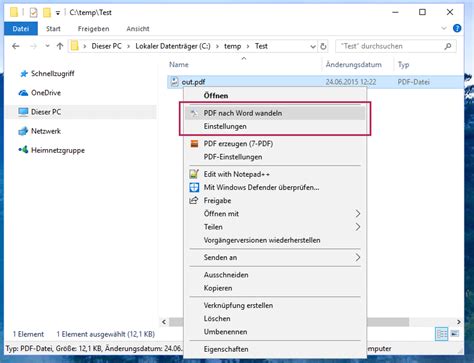Select Kopieren from the context menu
The width and height of the screenshot is (474, 363).
[x=275, y=288]
